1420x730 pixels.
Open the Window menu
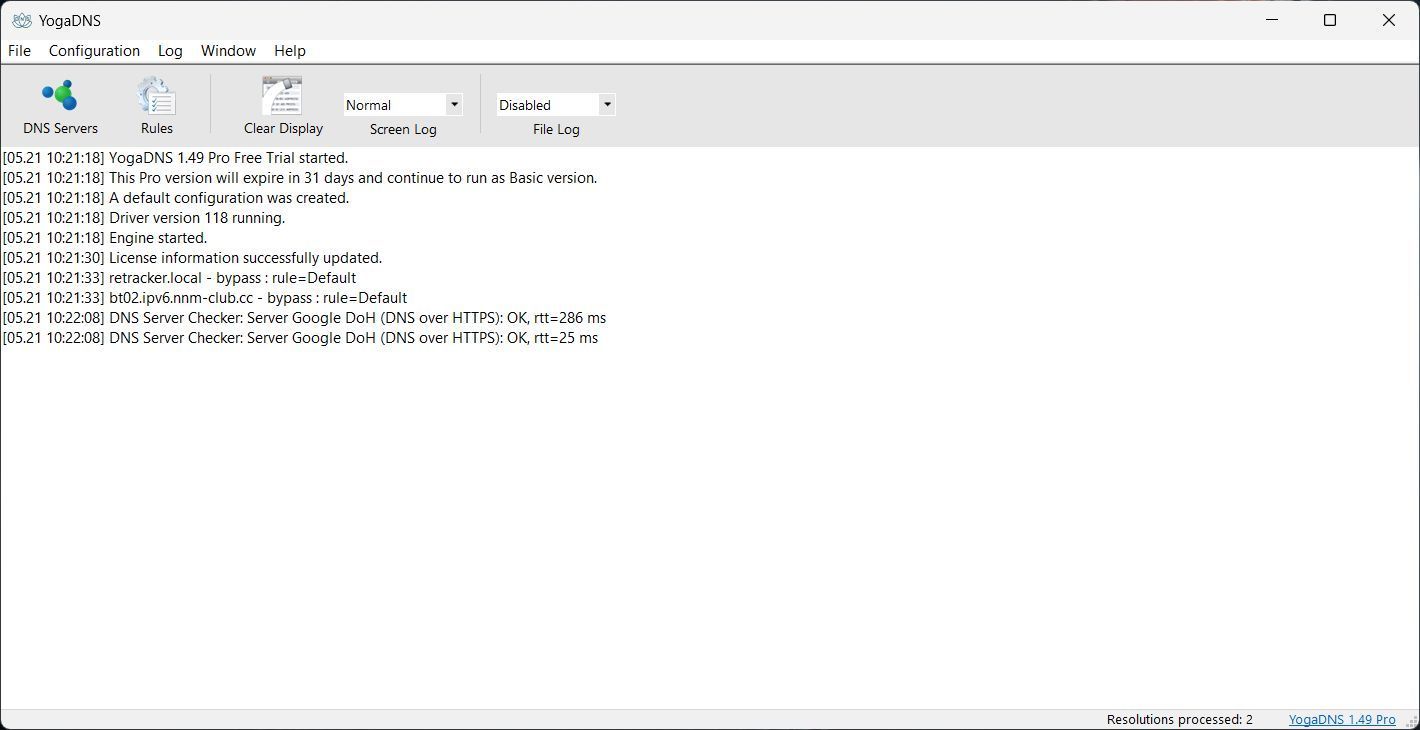point(228,51)
